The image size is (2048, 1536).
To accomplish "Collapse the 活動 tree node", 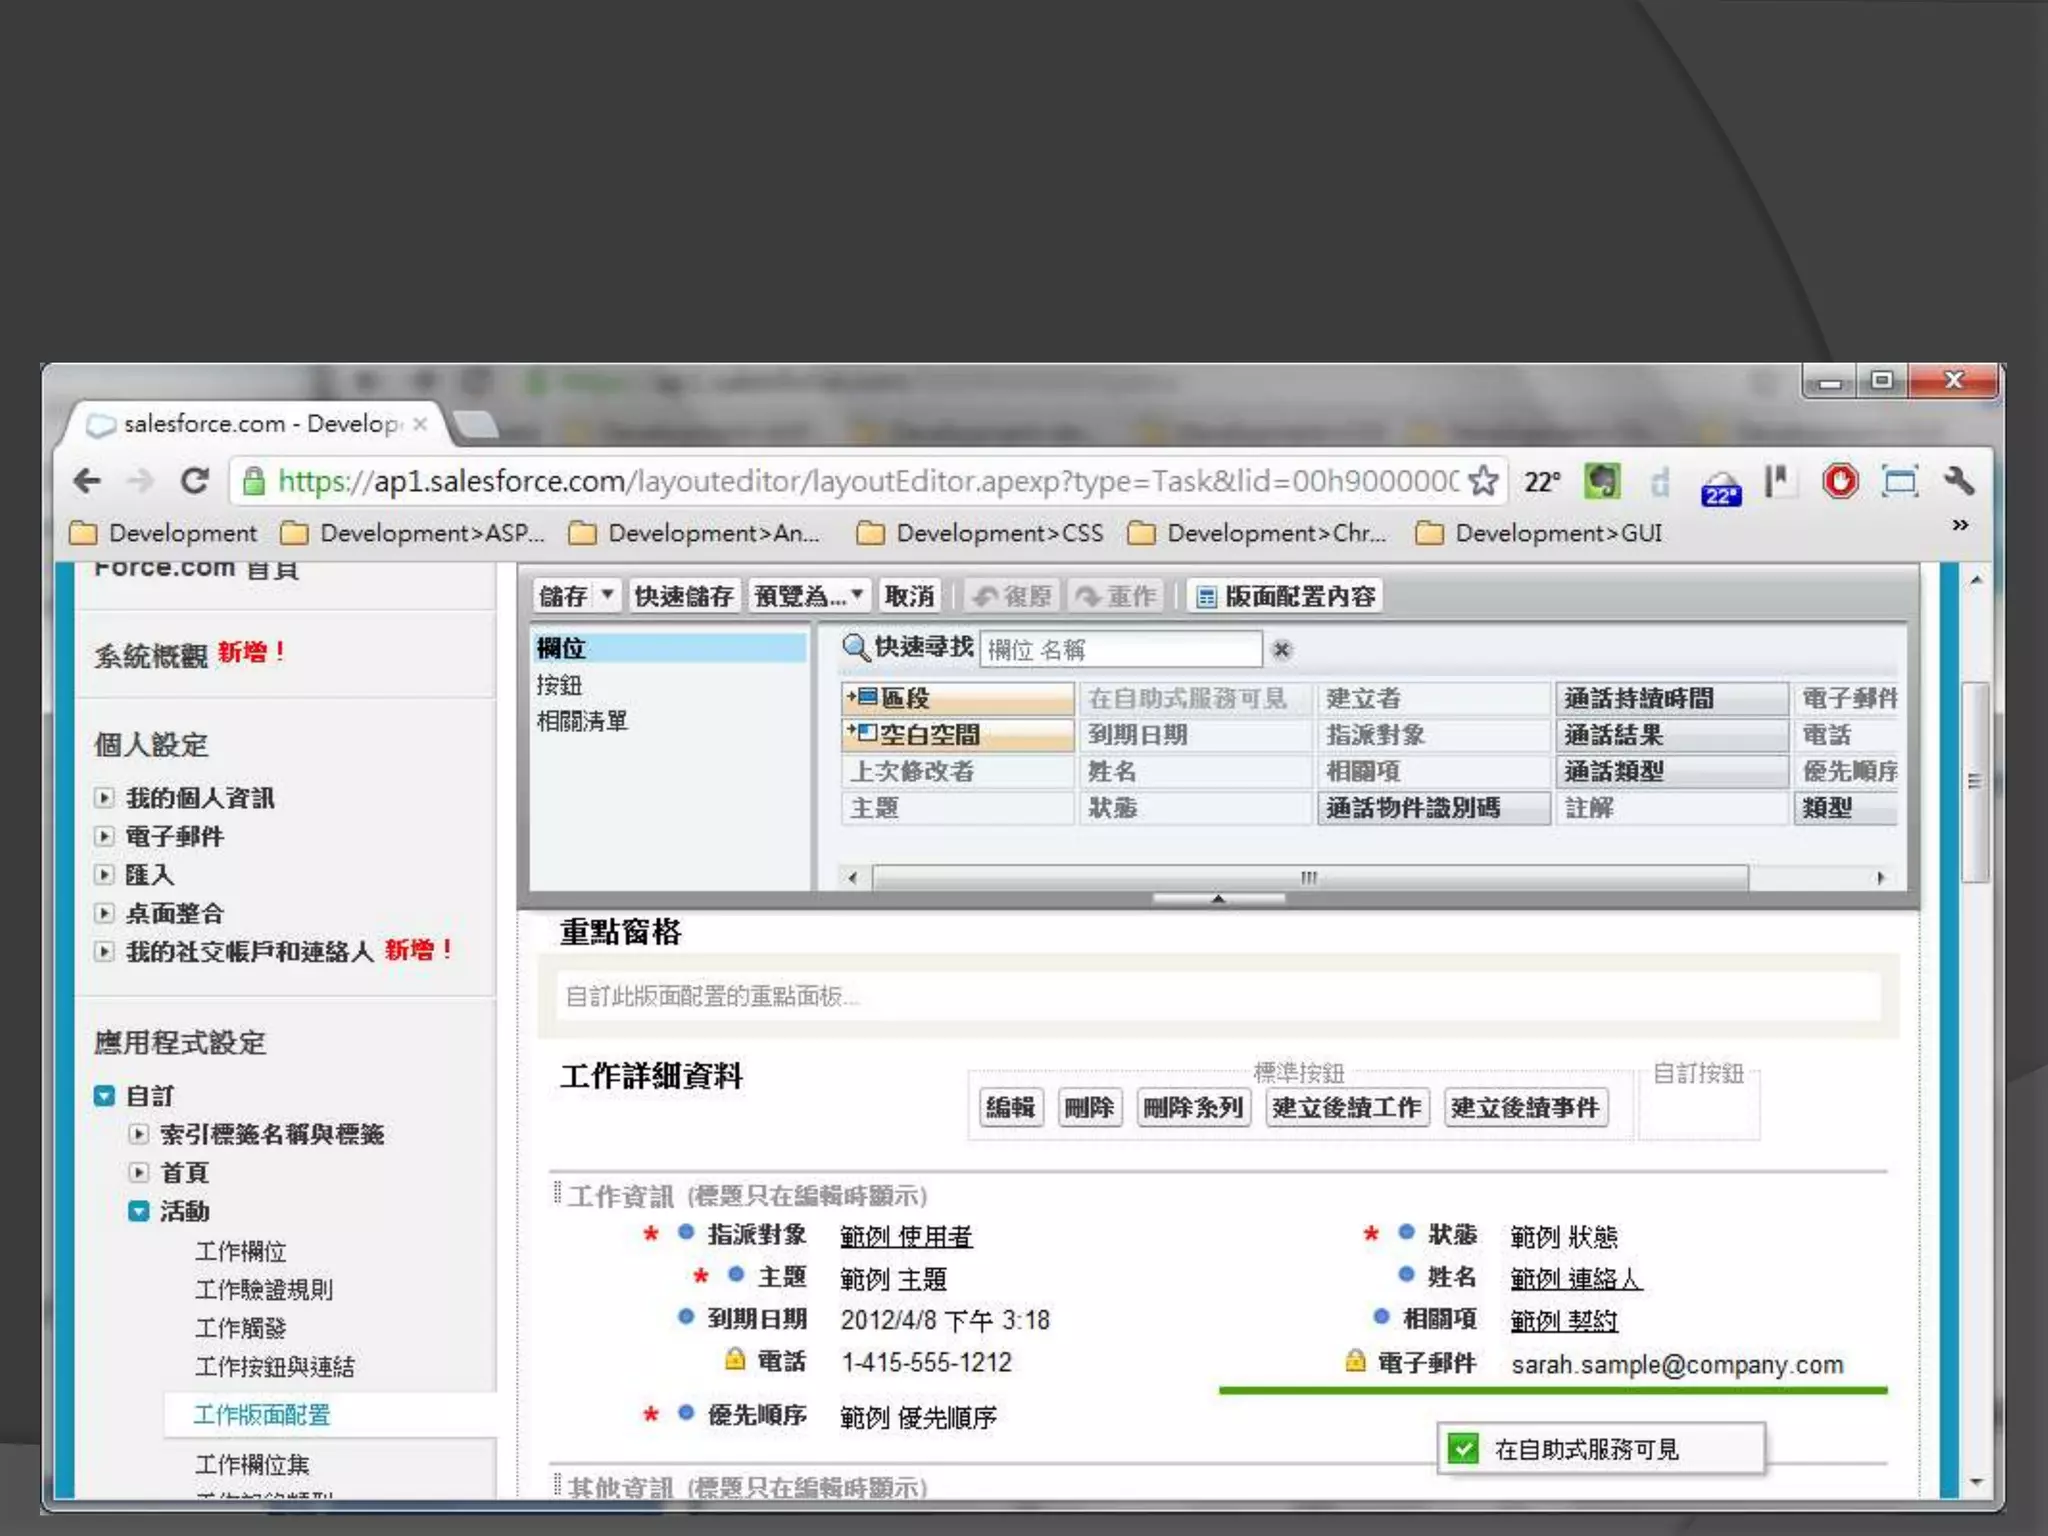I will point(139,1211).
